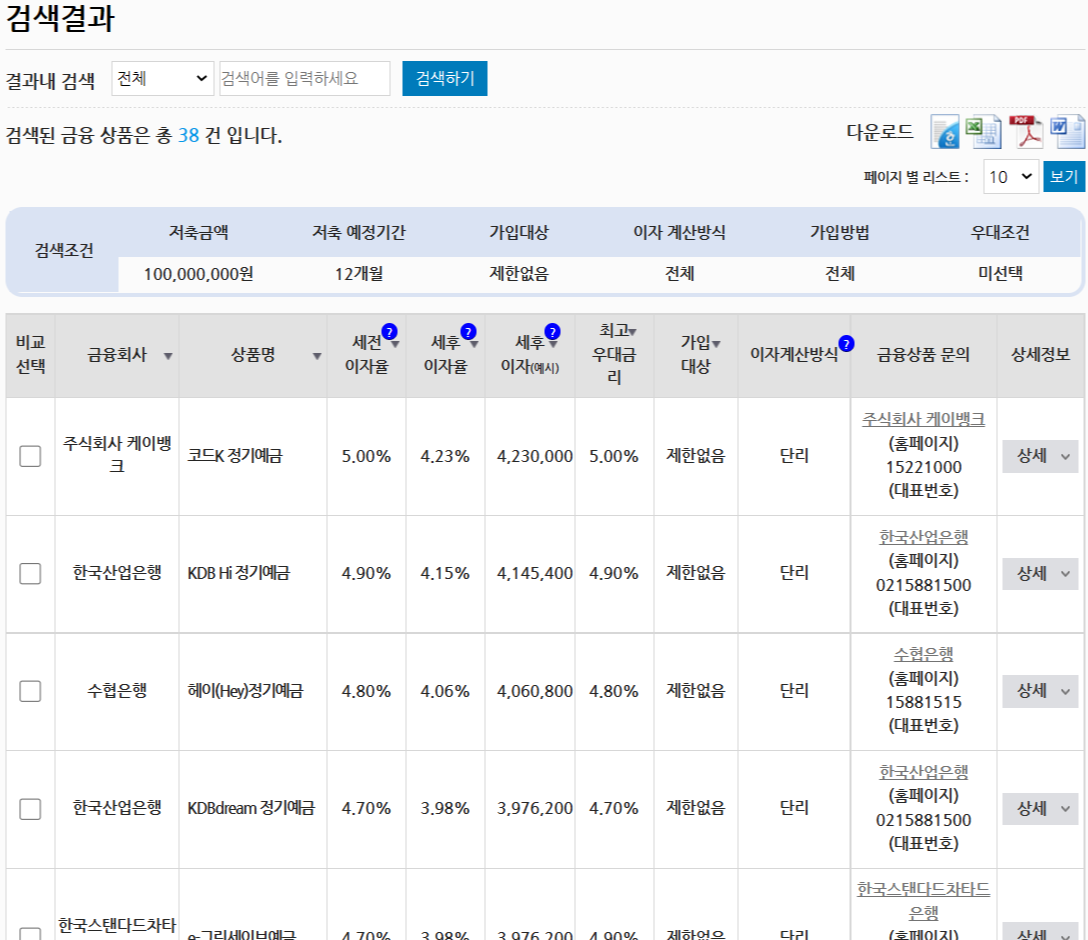Click the 4.23% after-tax rate cell
1088x940 pixels.
(445, 456)
